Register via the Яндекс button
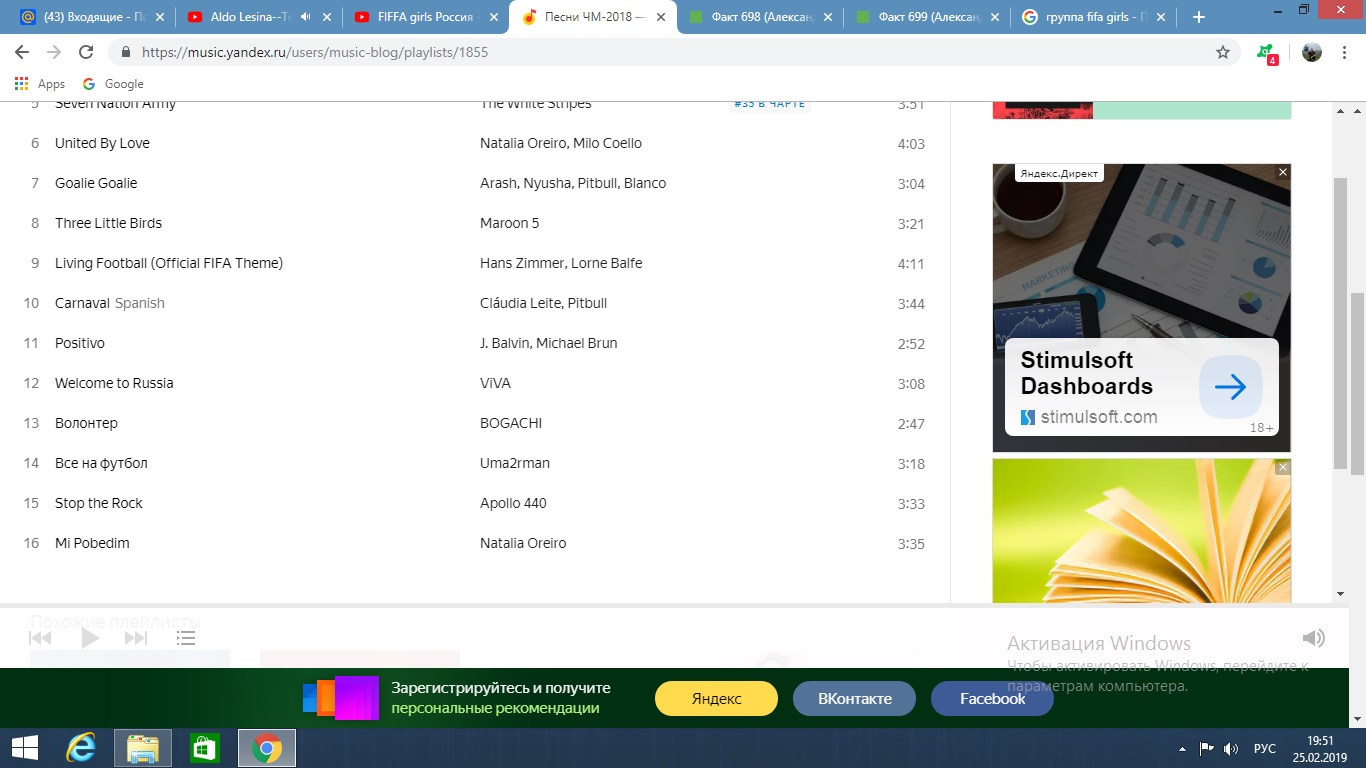 716,699
